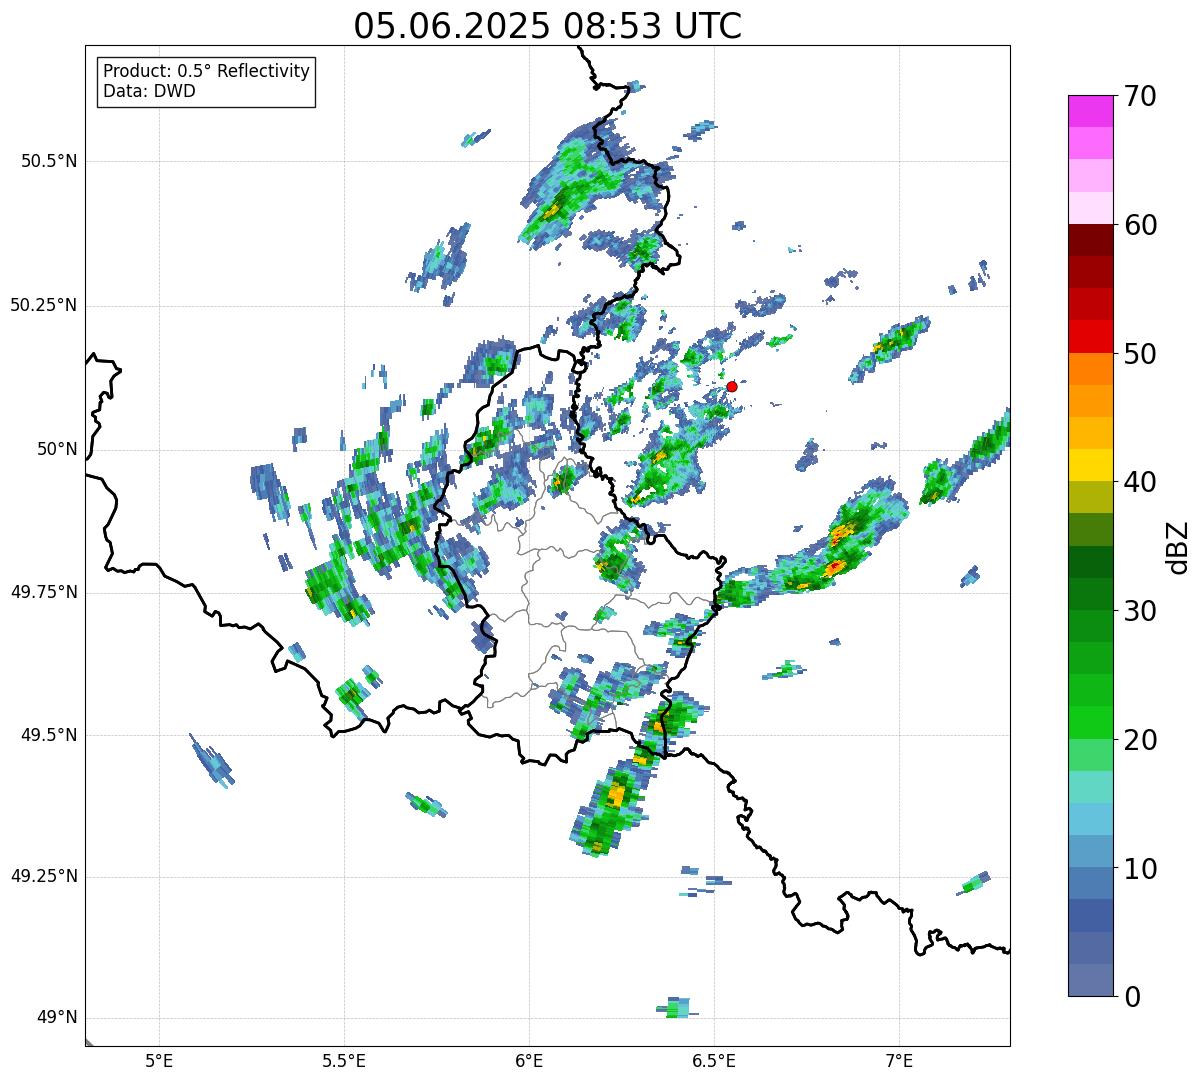The height and width of the screenshot is (1081, 1202).
Task: Click the bright magenta colorbar segment at top
Action: [1091, 111]
